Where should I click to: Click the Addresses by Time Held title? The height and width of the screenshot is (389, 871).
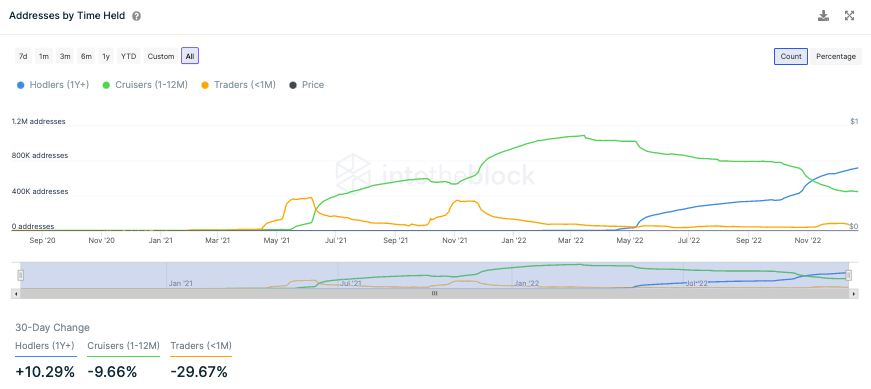[x=67, y=16]
